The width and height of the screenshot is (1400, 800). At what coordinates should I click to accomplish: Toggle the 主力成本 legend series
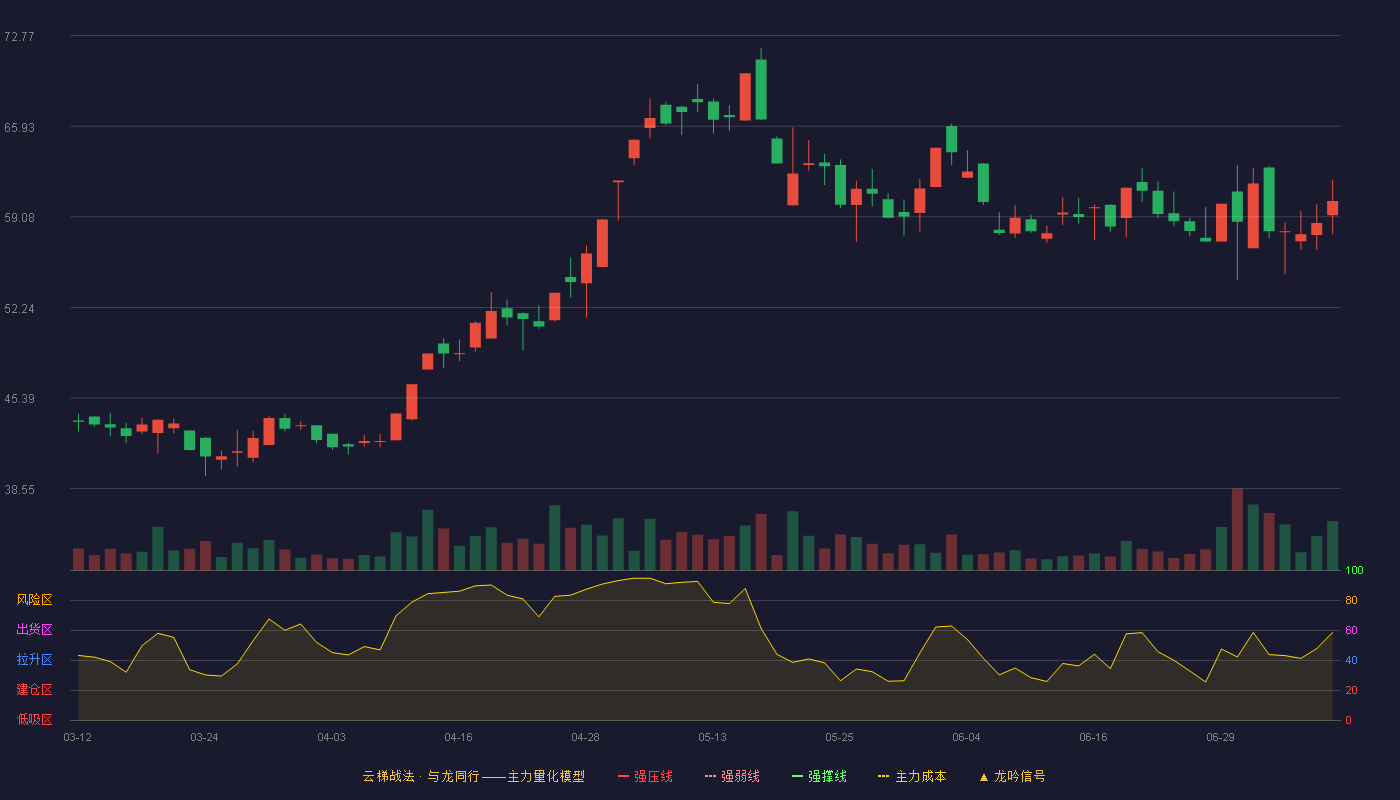tap(912, 776)
